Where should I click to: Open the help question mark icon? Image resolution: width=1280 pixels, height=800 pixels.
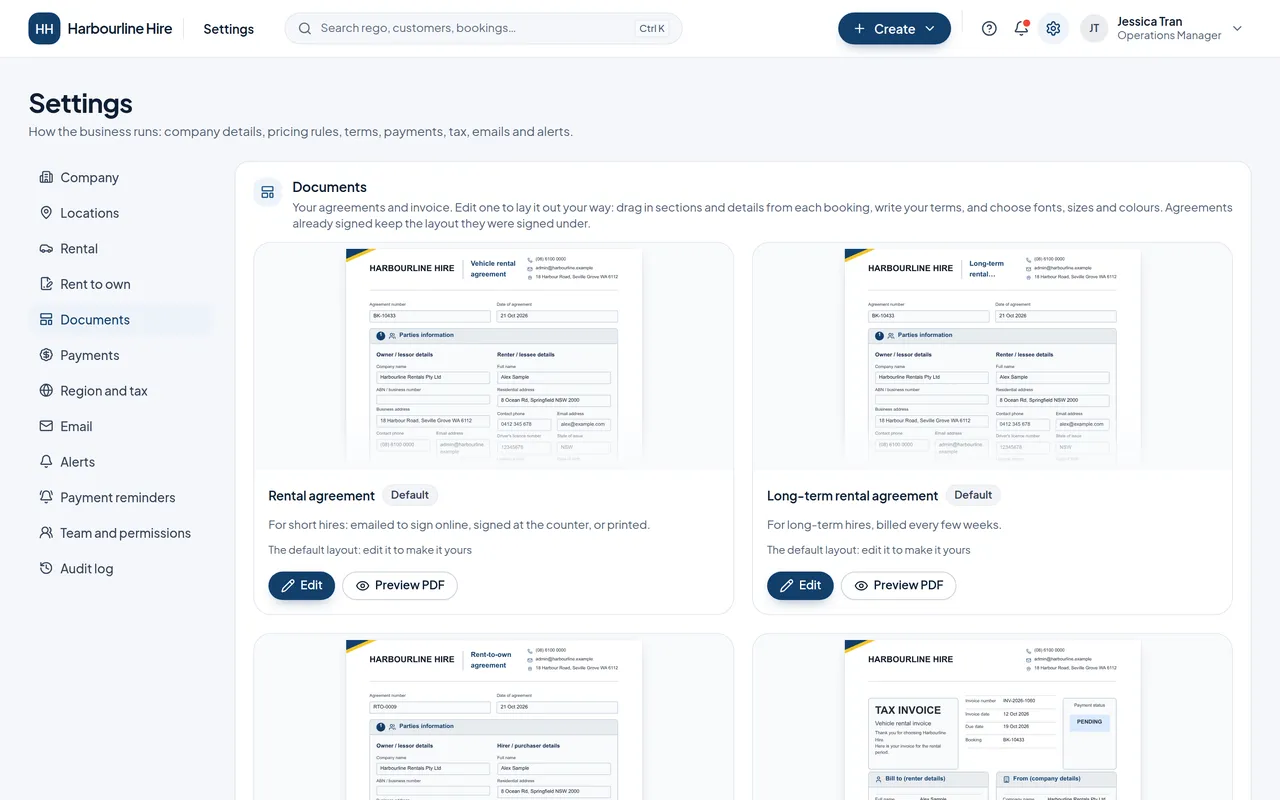coord(989,29)
